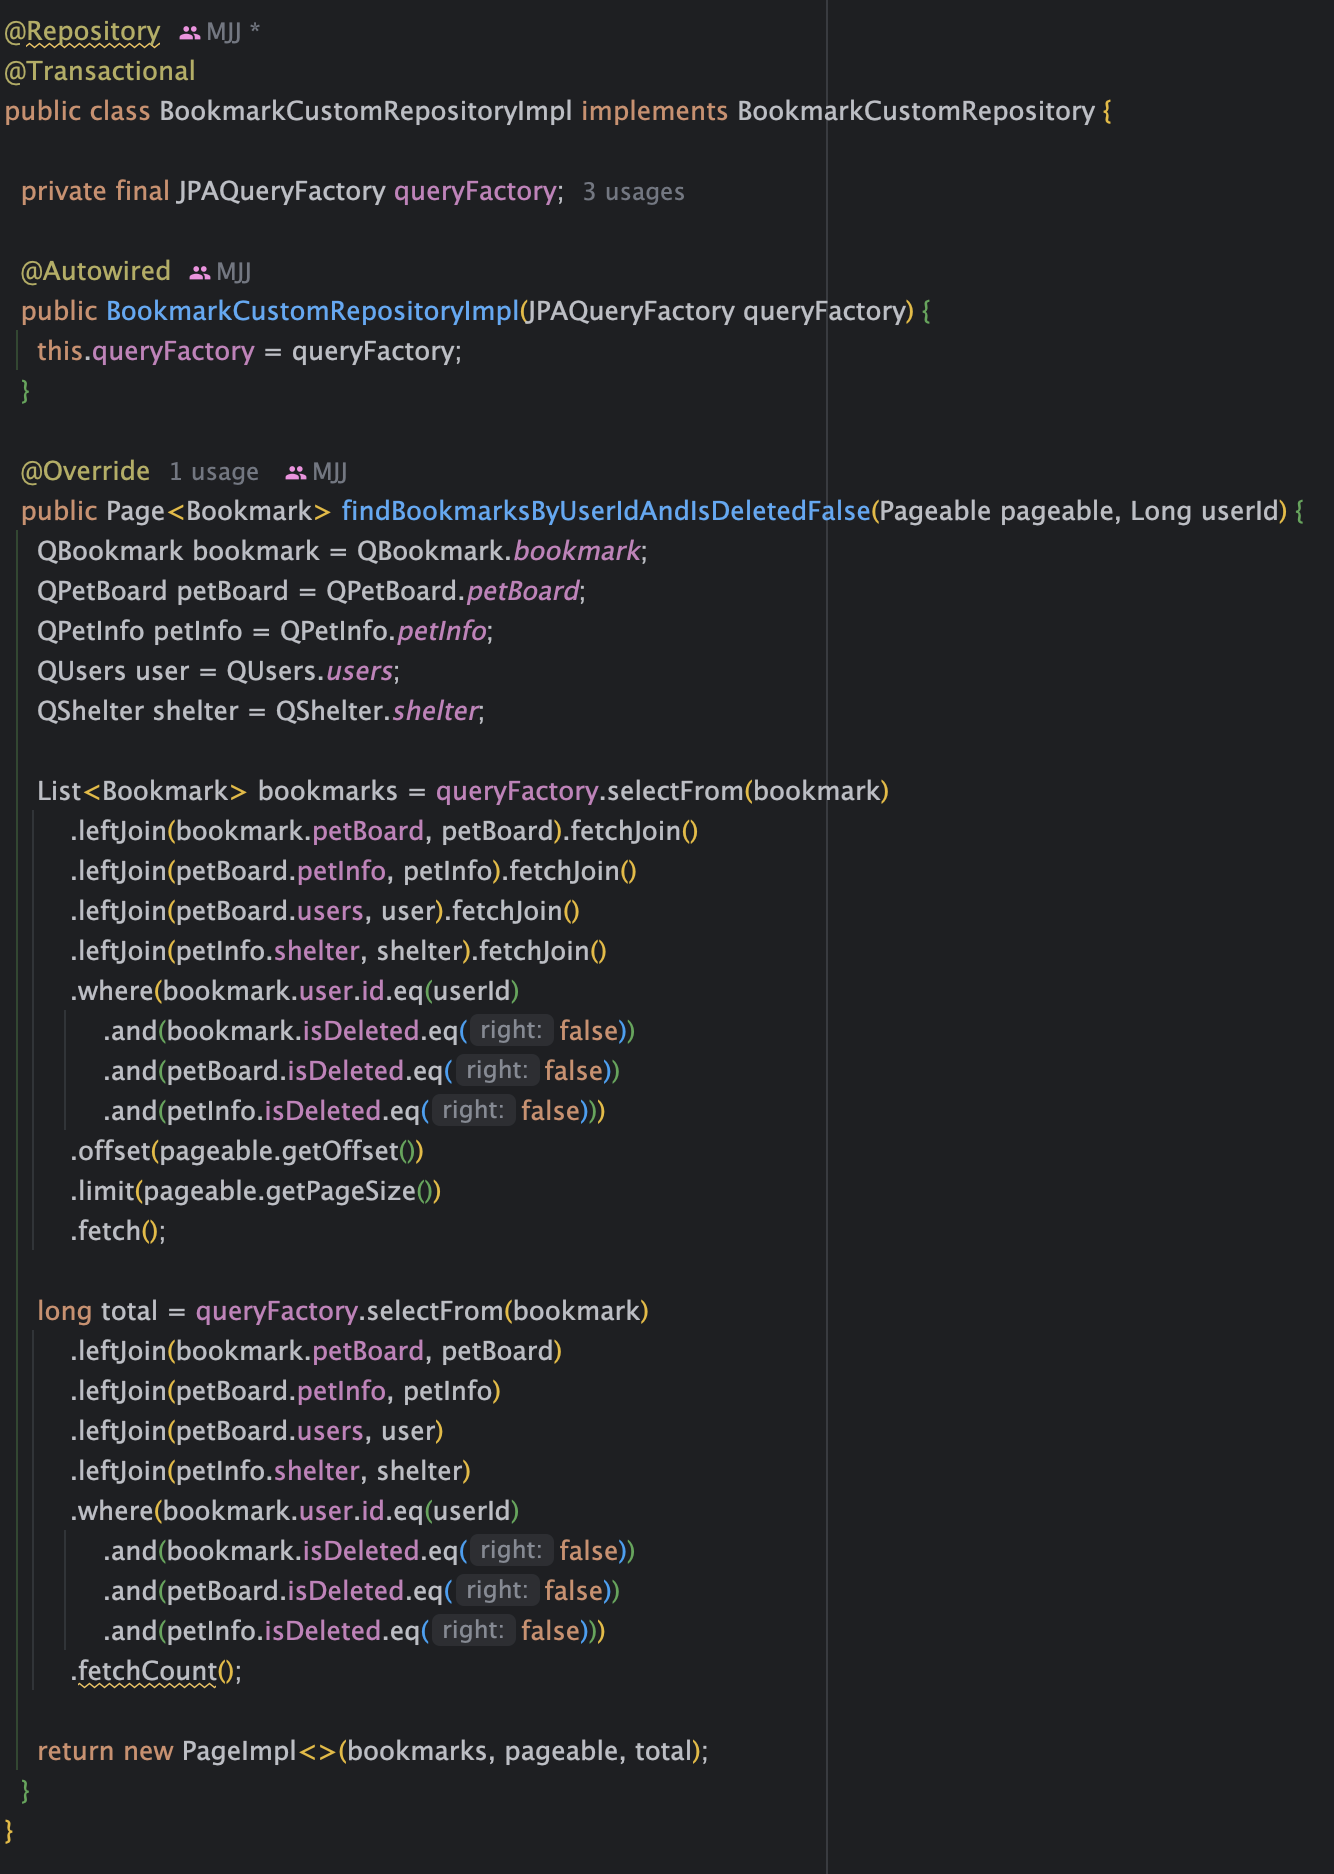This screenshot has height=1874, width=1334.
Task: Click "JPAQueryFactory" in the private final field
Action: pyautogui.click(x=282, y=191)
